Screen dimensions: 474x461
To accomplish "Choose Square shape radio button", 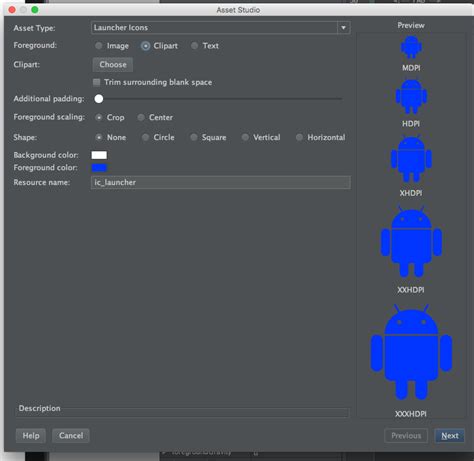I will (x=194, y=137).
